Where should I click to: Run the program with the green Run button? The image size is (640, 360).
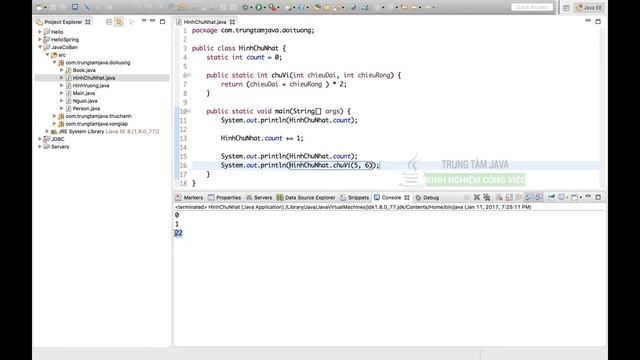pyautogui.click(x=258, y=7)
